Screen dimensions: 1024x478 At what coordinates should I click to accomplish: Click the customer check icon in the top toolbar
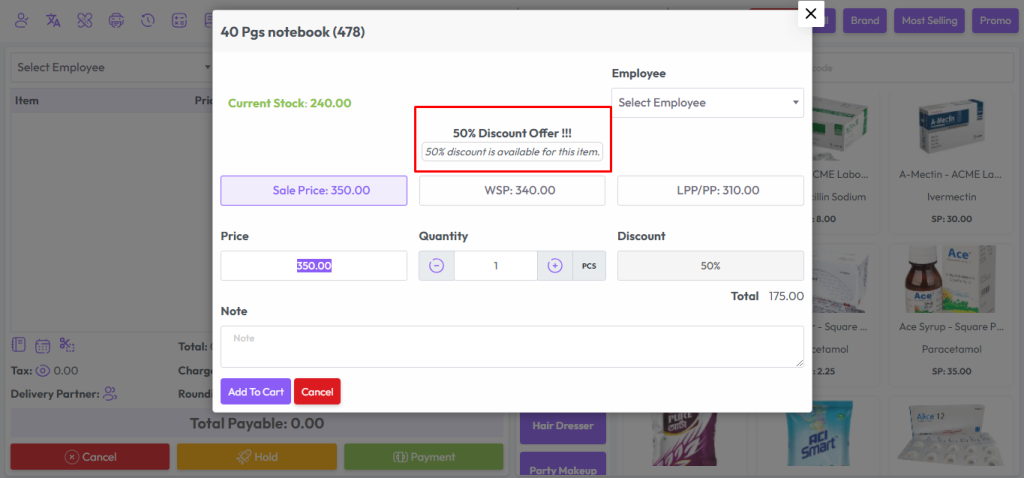tap(22, 20)
